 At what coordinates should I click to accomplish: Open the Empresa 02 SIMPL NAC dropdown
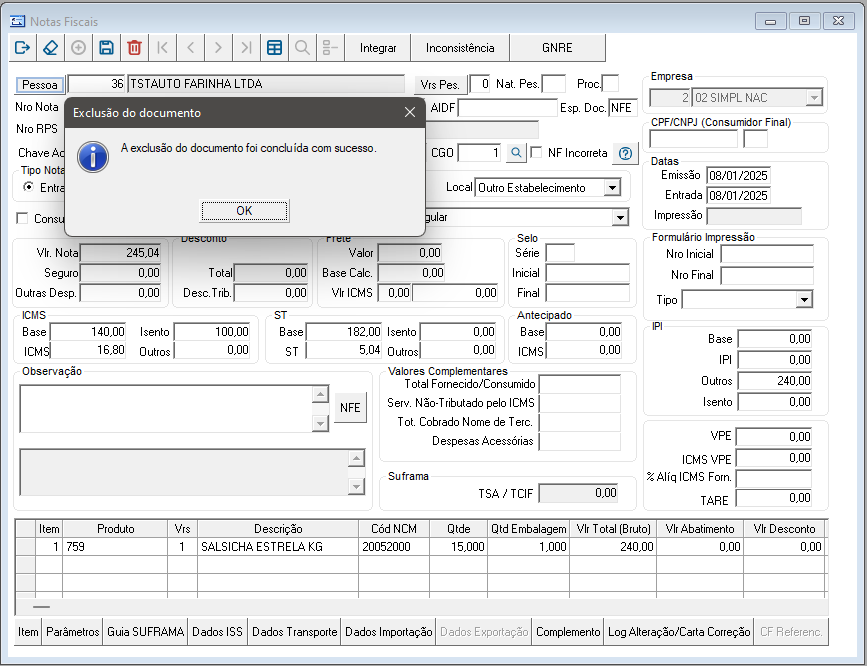coord(813,98)
